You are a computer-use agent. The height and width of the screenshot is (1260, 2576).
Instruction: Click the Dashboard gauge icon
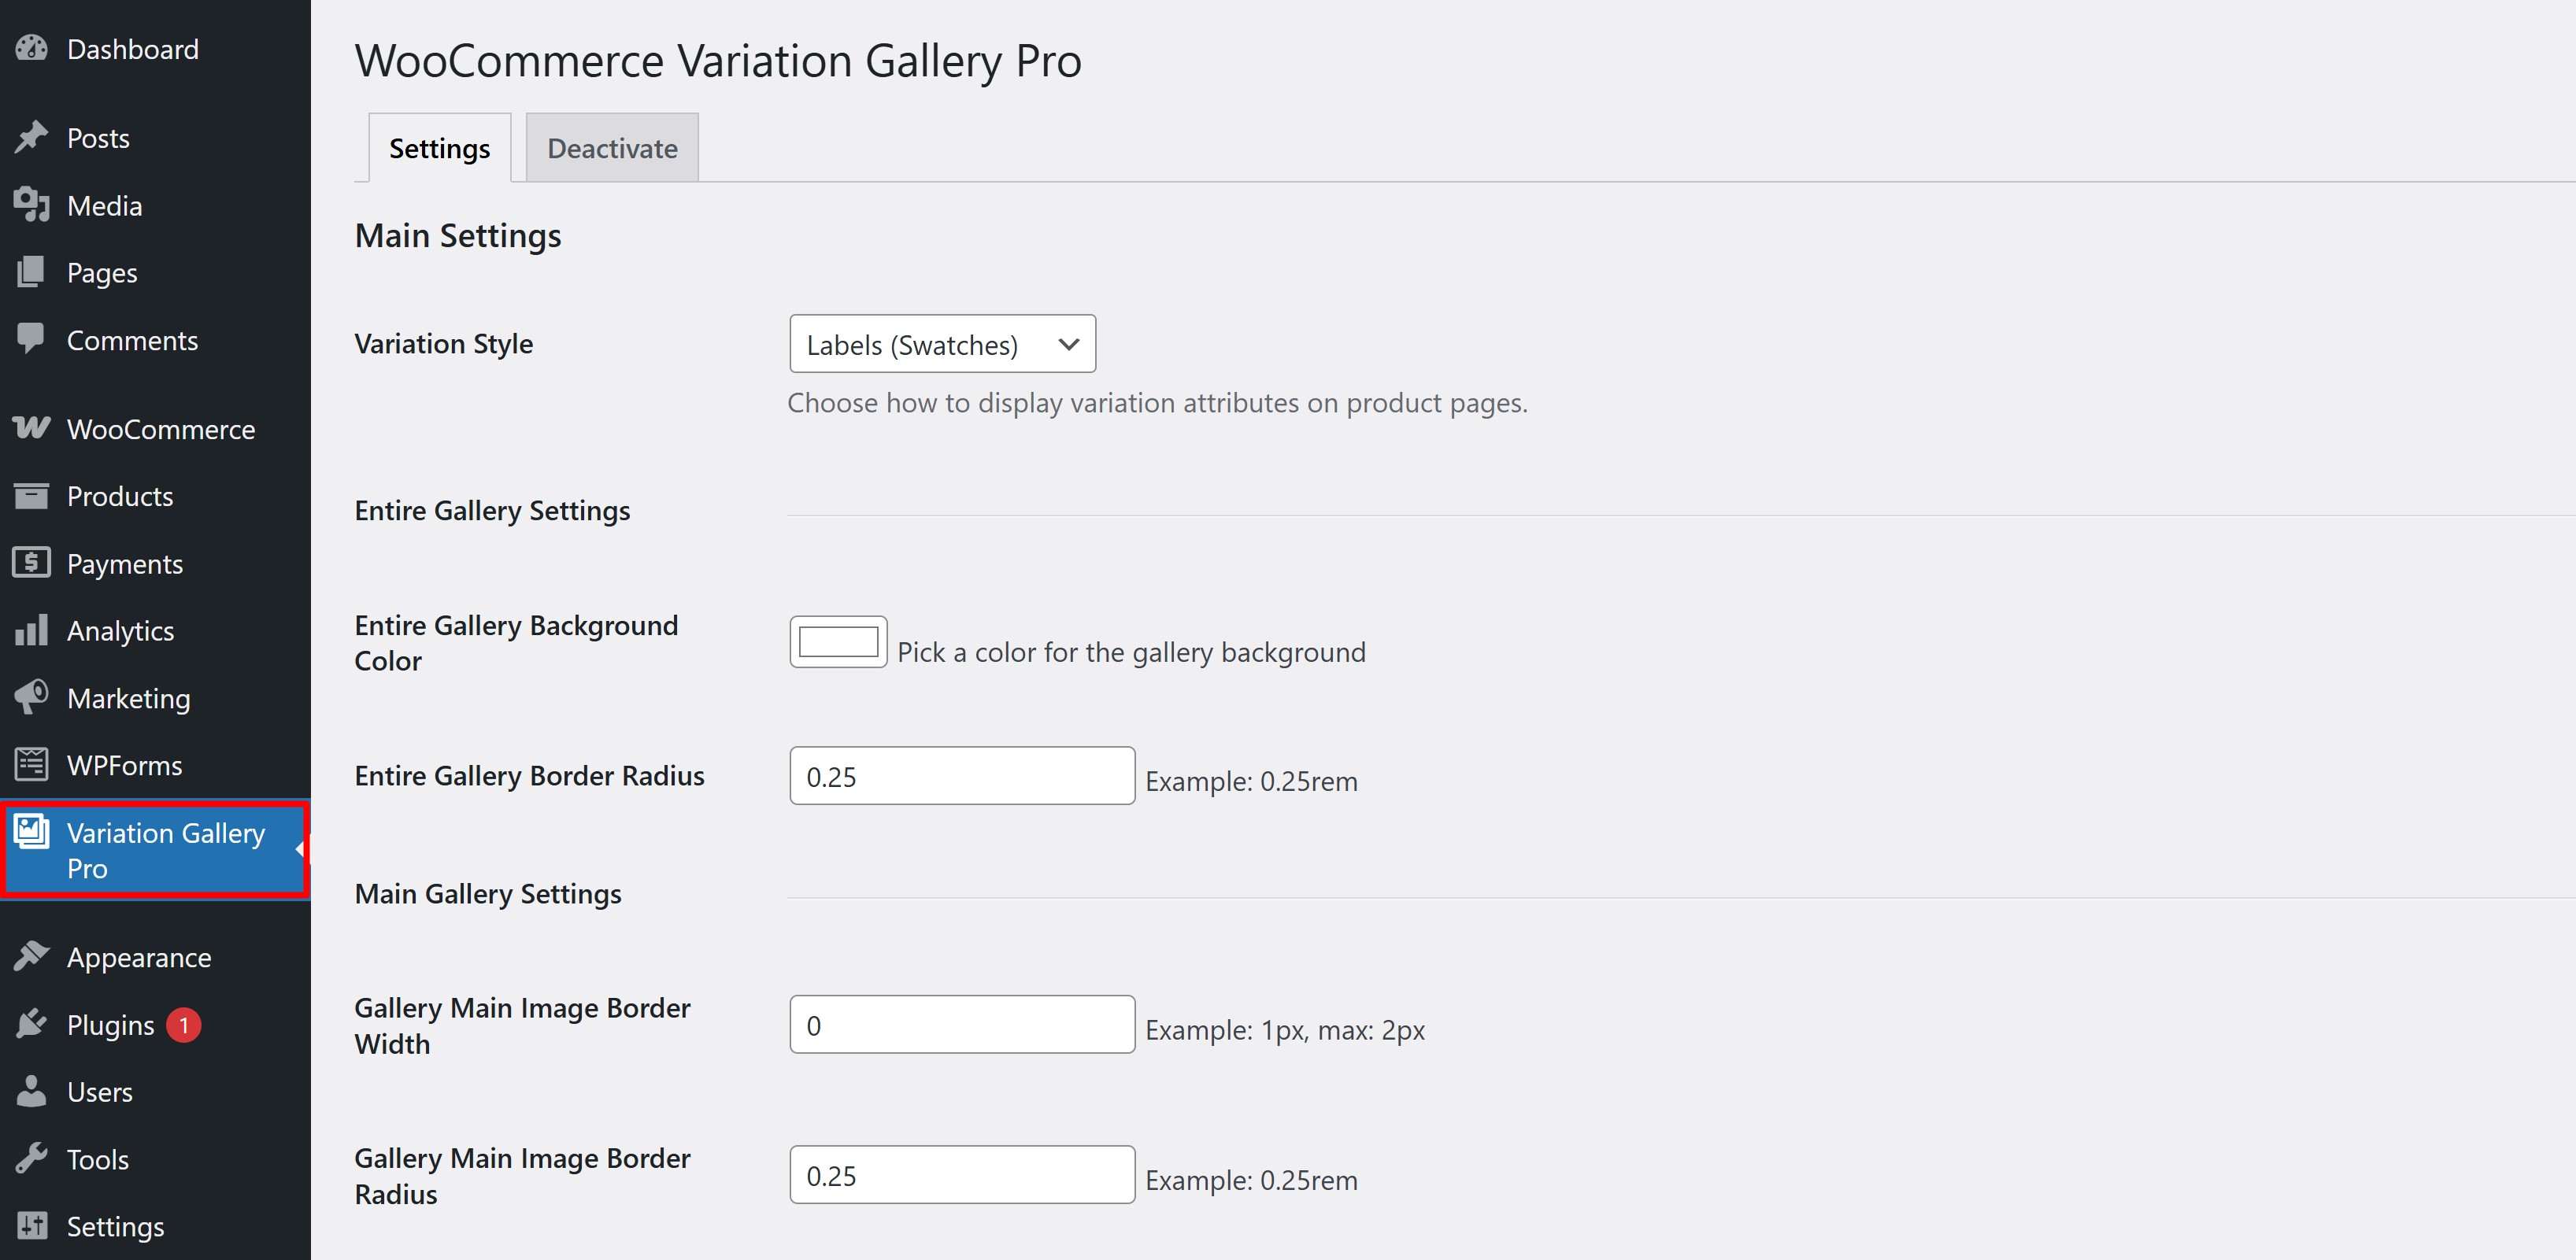click(x=32, y=48)
